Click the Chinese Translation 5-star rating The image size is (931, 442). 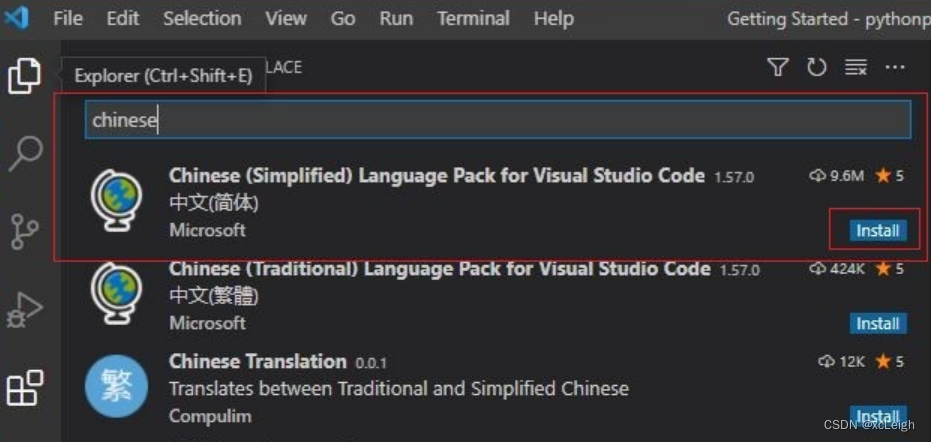coord(890,361)
